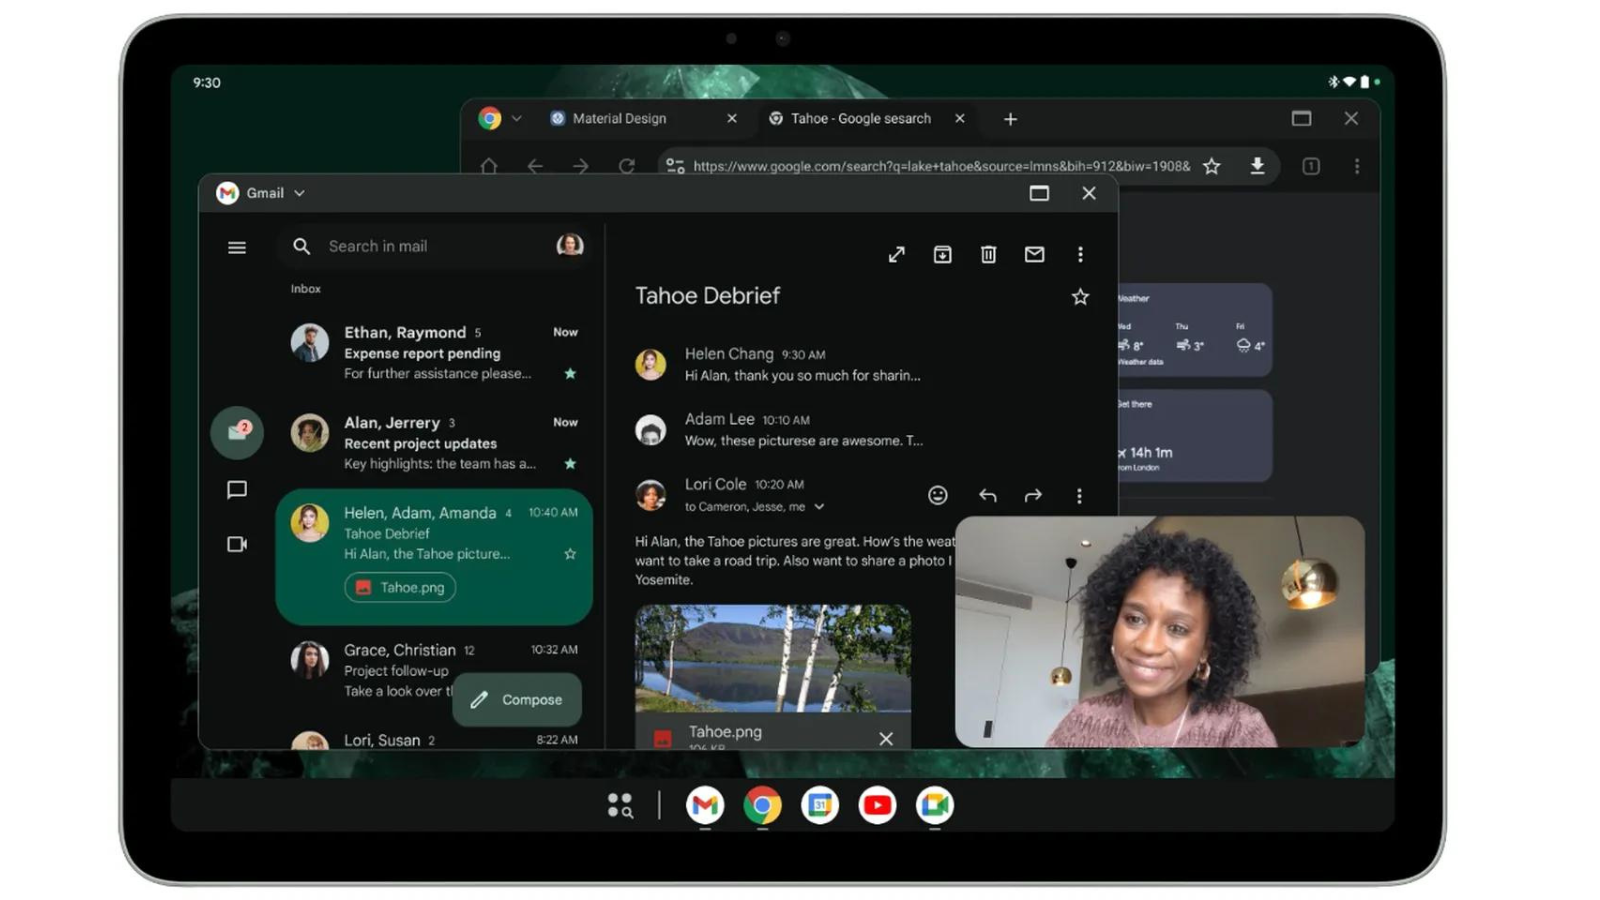Open Chrome window menu dropdown chevron
This screenshot has width=1600, height=900.
click(x=516, y=118)
